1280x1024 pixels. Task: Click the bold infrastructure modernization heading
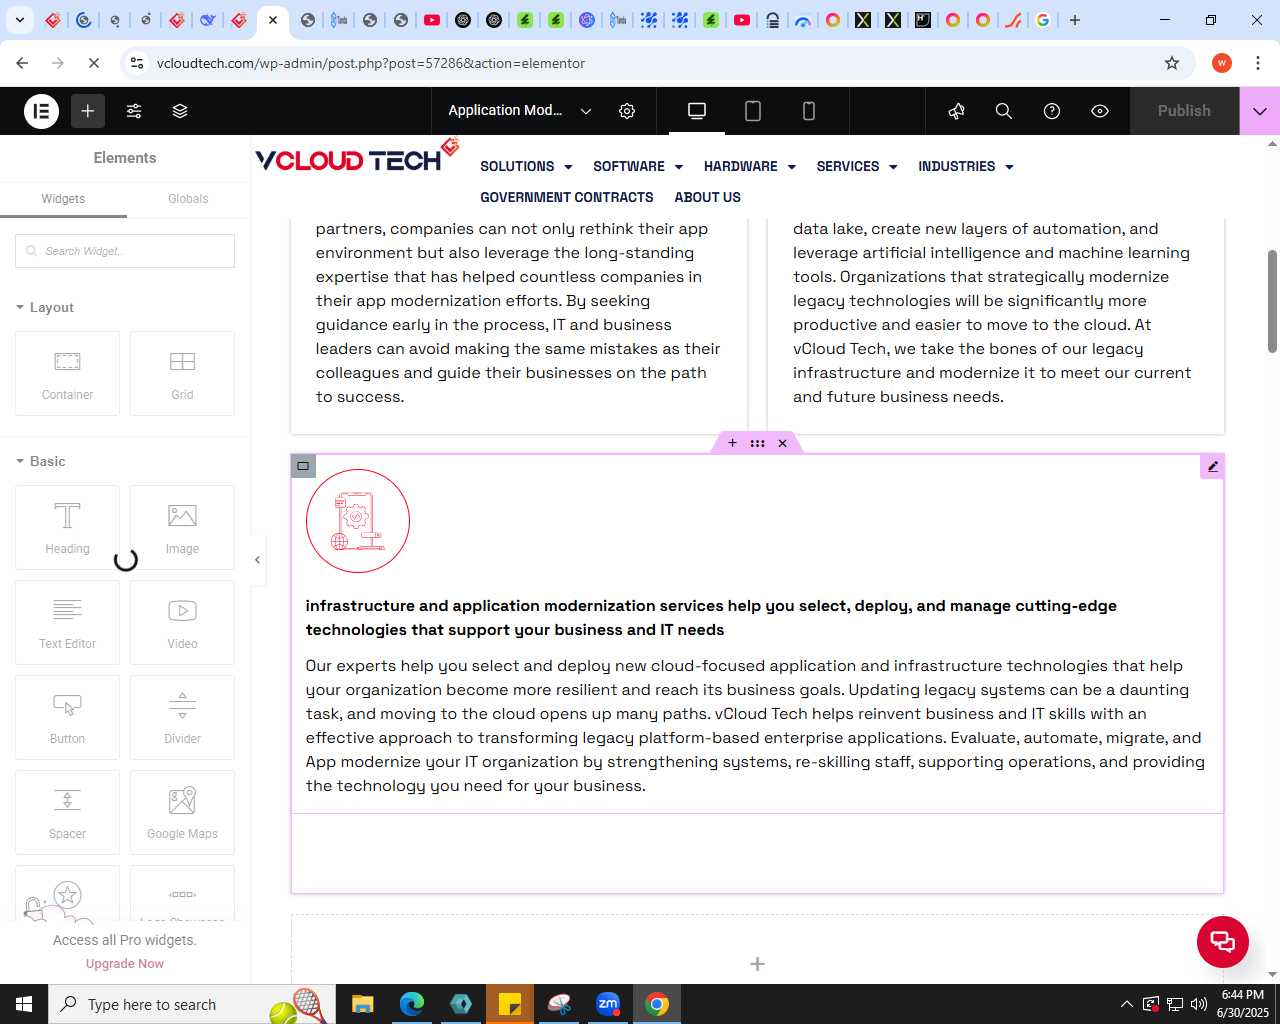711,618
